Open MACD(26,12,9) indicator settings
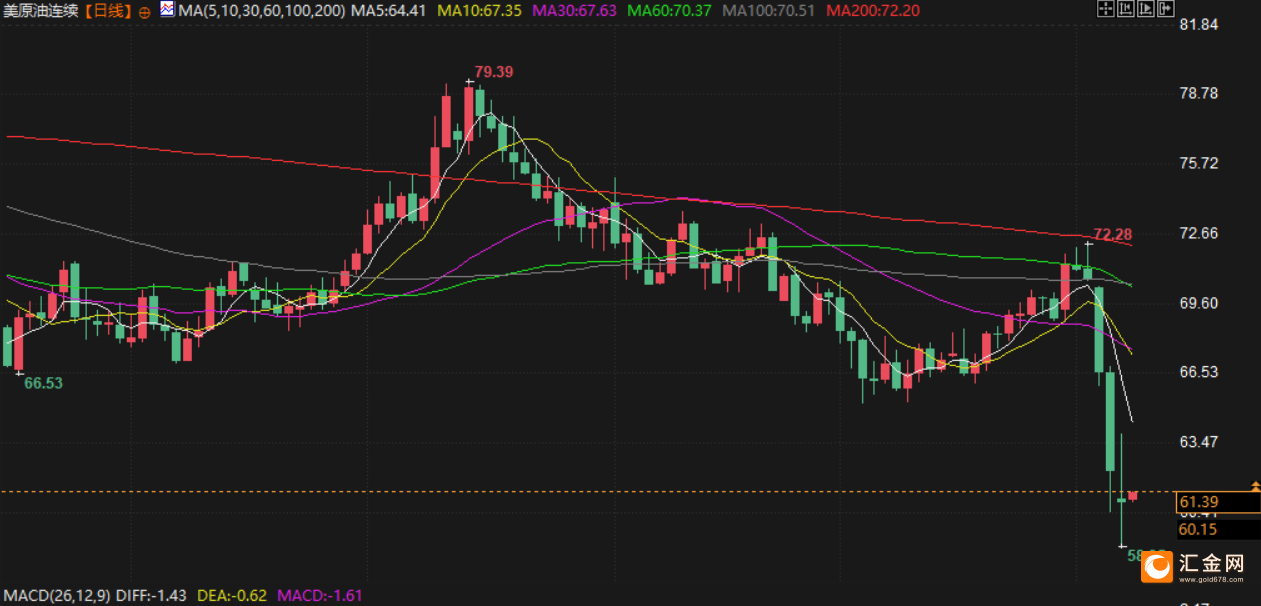This screenshot has height=606, width=1261. 57,596
